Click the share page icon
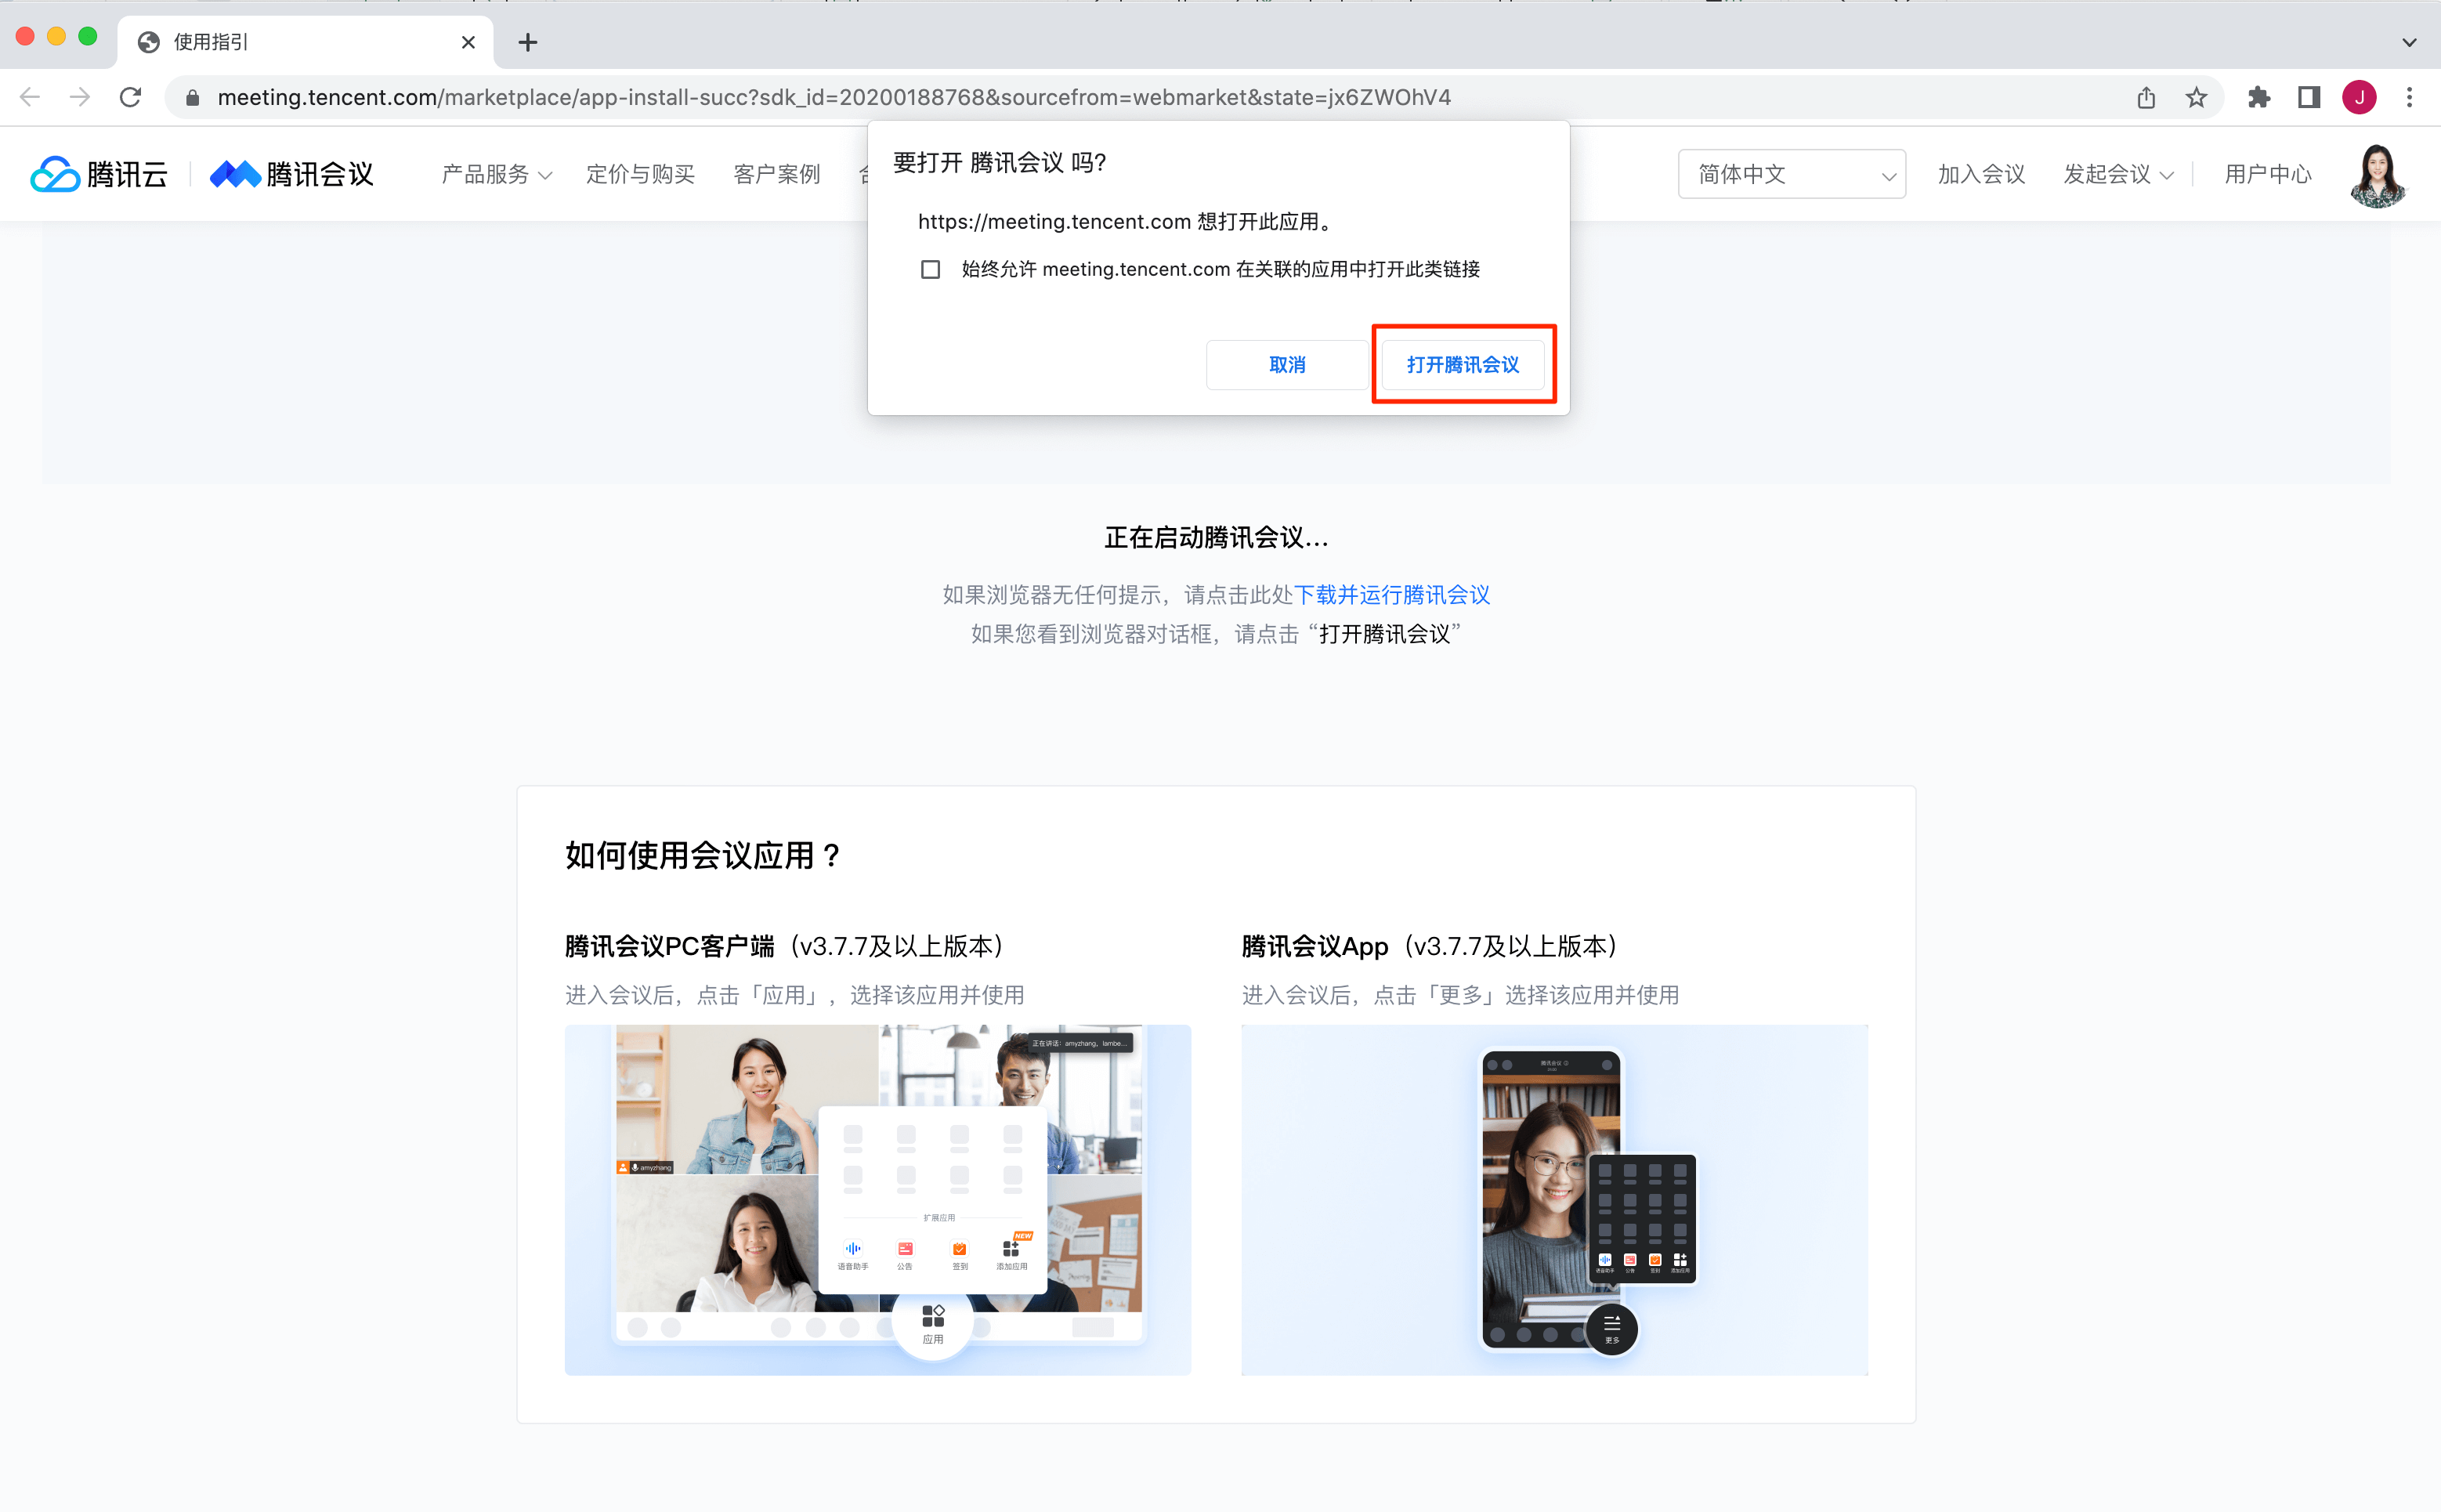Screen dimensions: 2441x1512 [2146, 97]
